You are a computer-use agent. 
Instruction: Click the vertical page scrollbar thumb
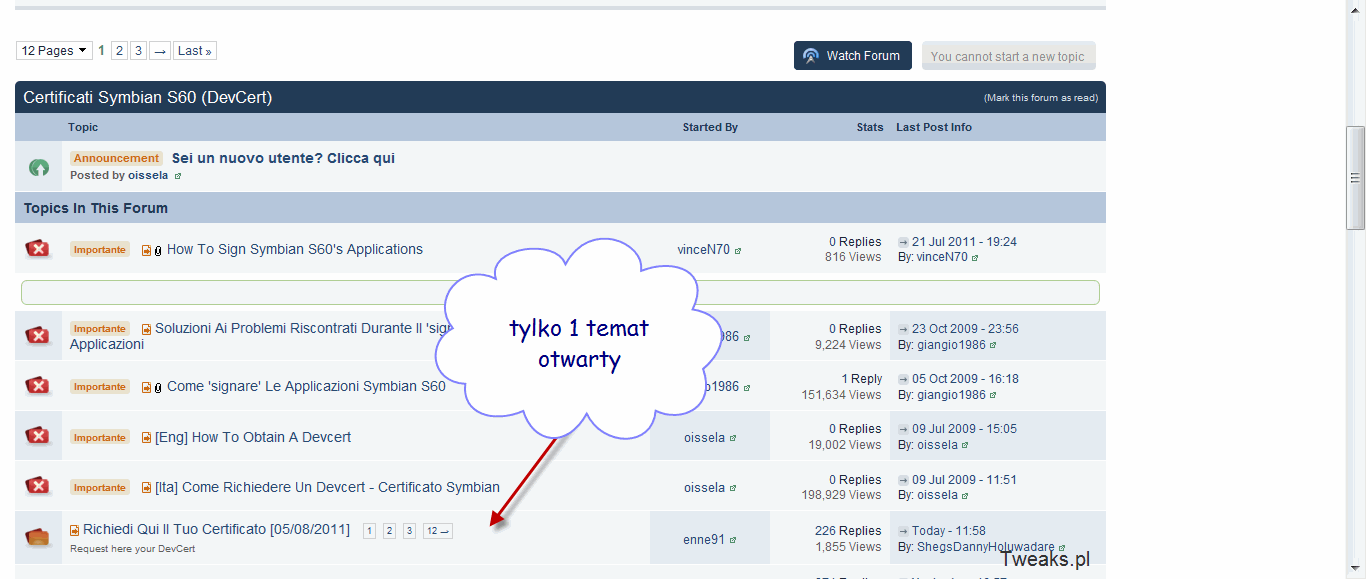1356,178
